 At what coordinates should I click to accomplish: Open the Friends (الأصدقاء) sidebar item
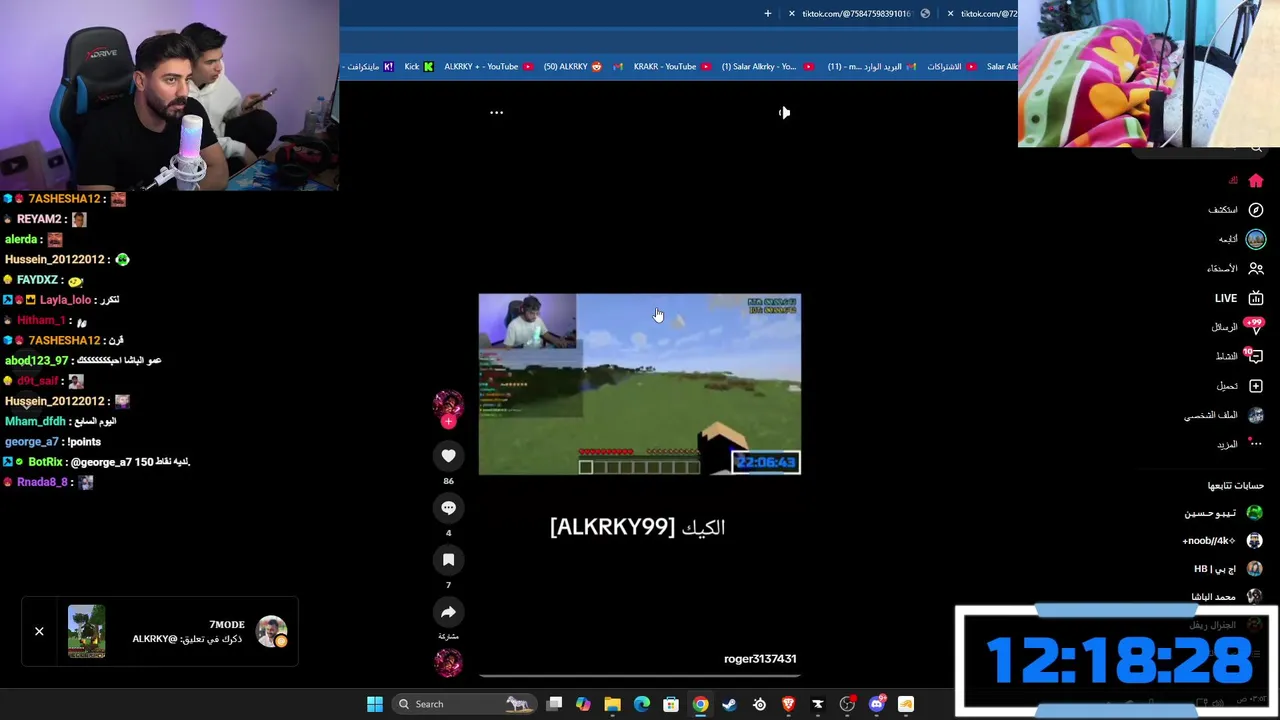tap(1235, 268)
